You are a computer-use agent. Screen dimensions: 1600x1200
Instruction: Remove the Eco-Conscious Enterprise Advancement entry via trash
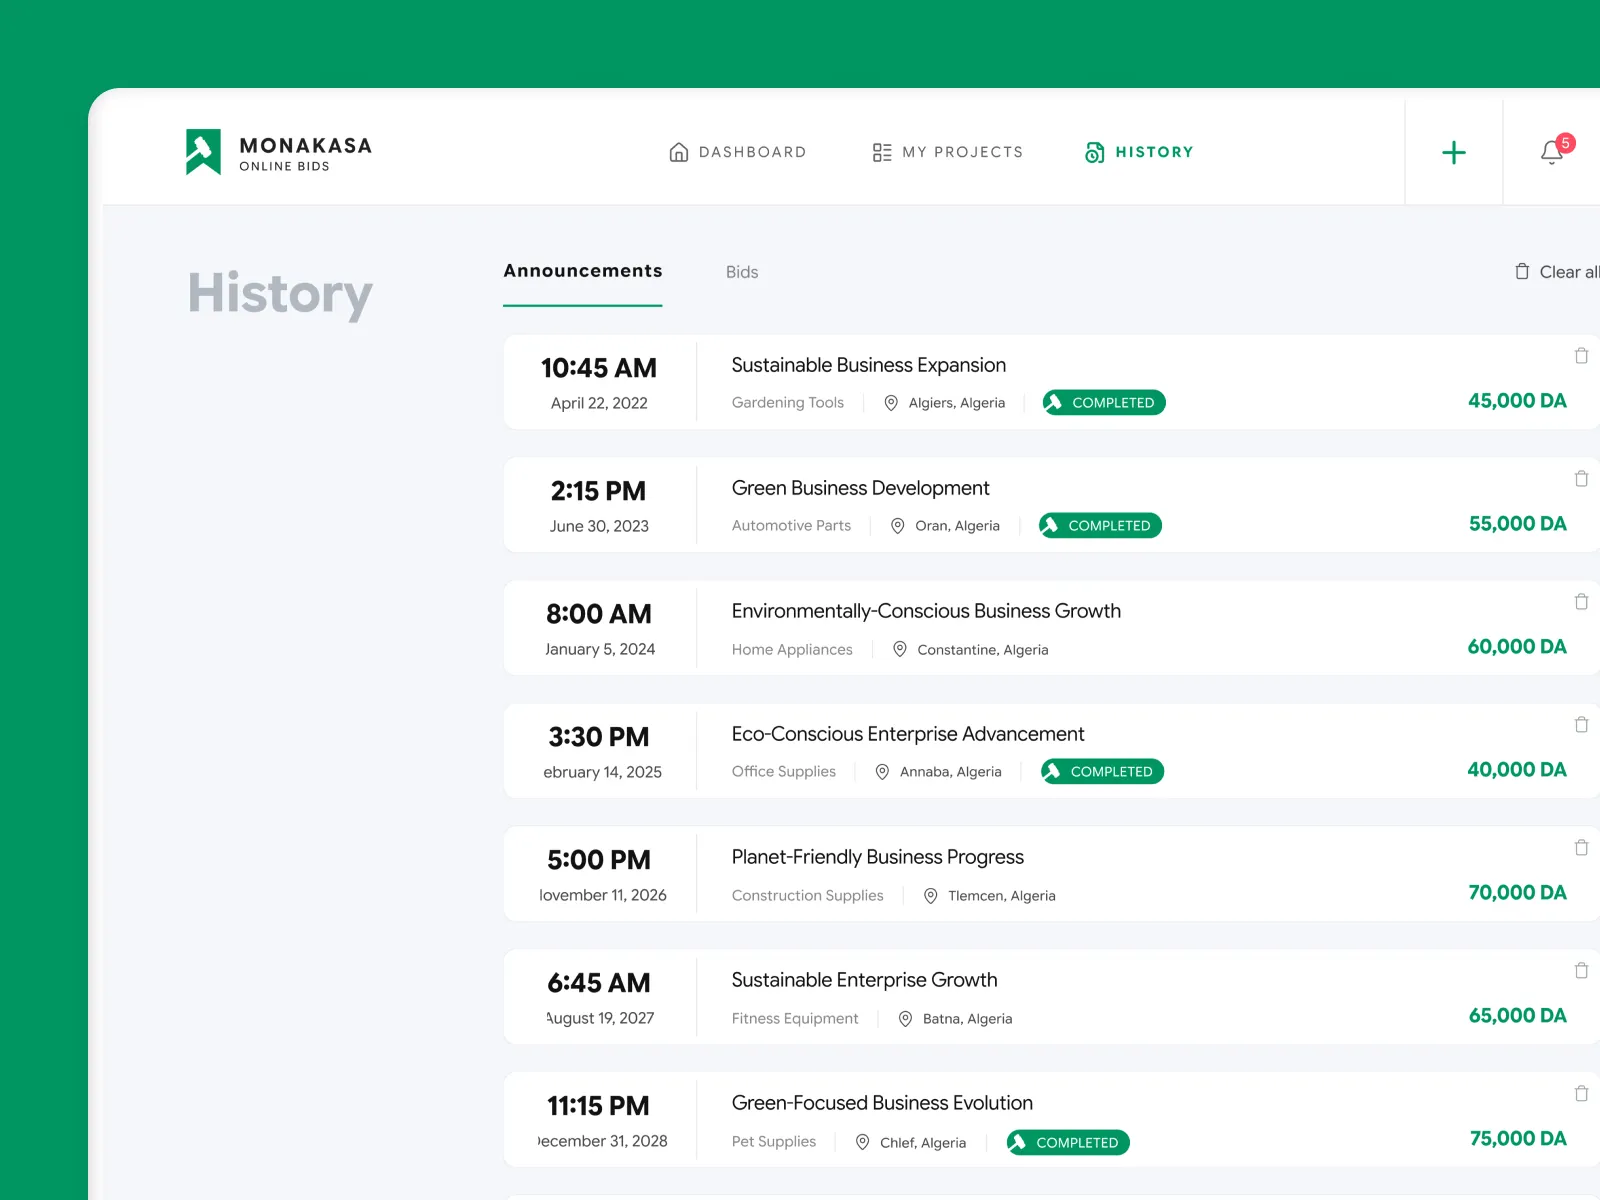[1581, 725]
